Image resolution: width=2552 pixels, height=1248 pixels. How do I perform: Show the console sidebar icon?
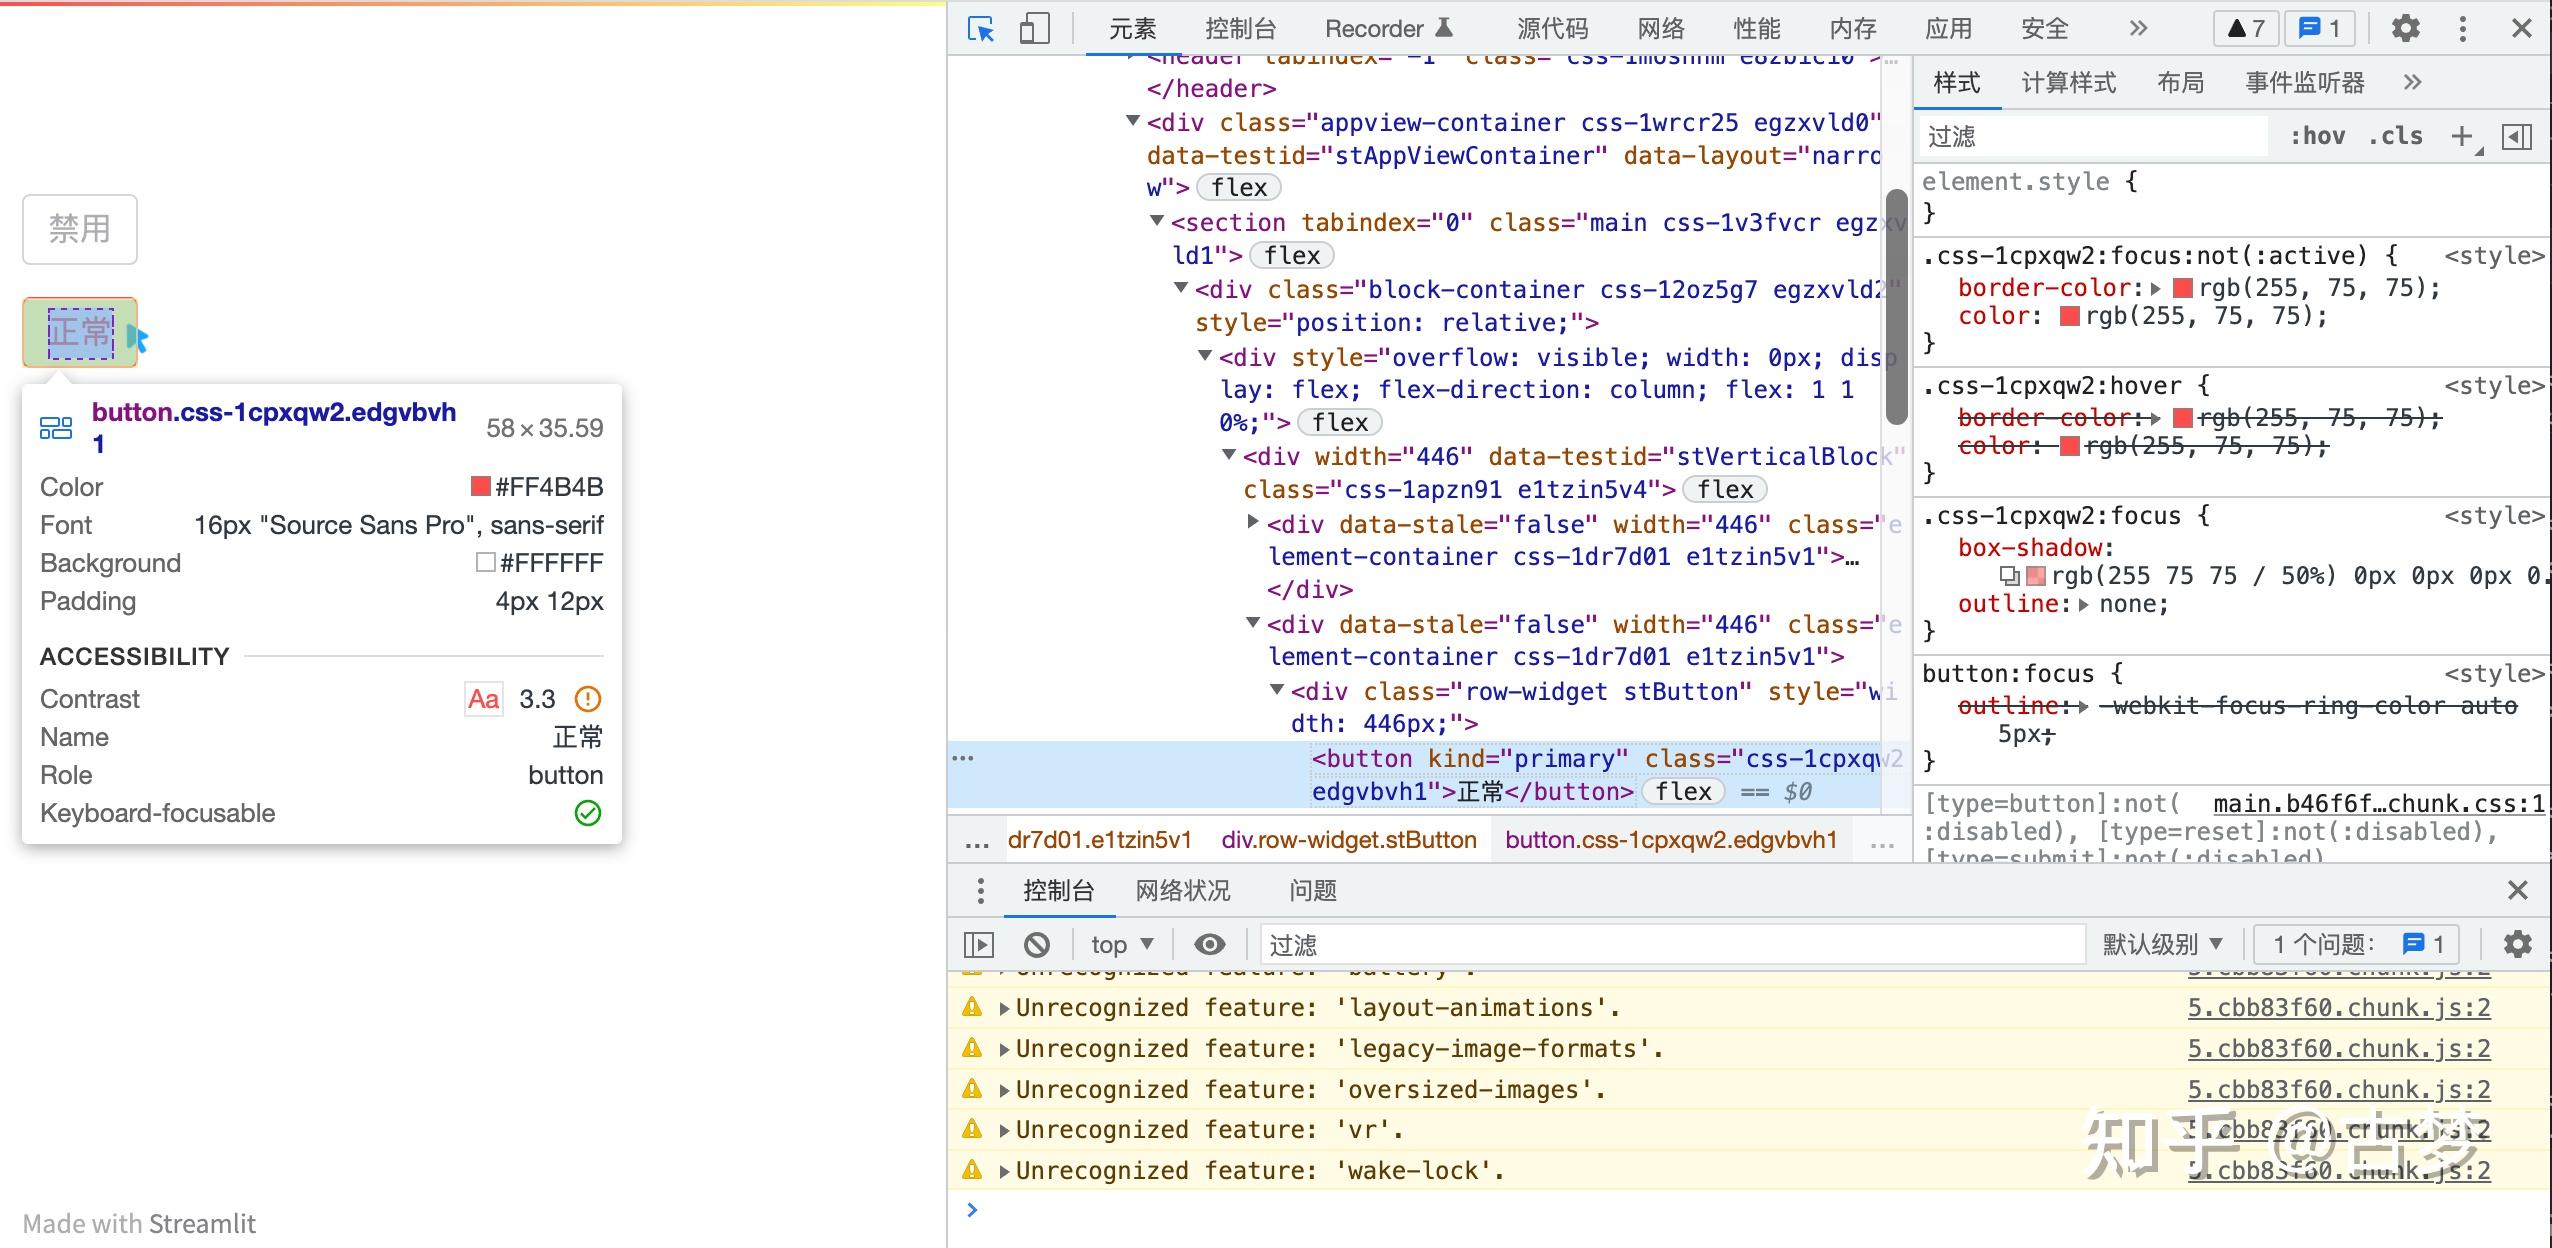click(978, 944)
